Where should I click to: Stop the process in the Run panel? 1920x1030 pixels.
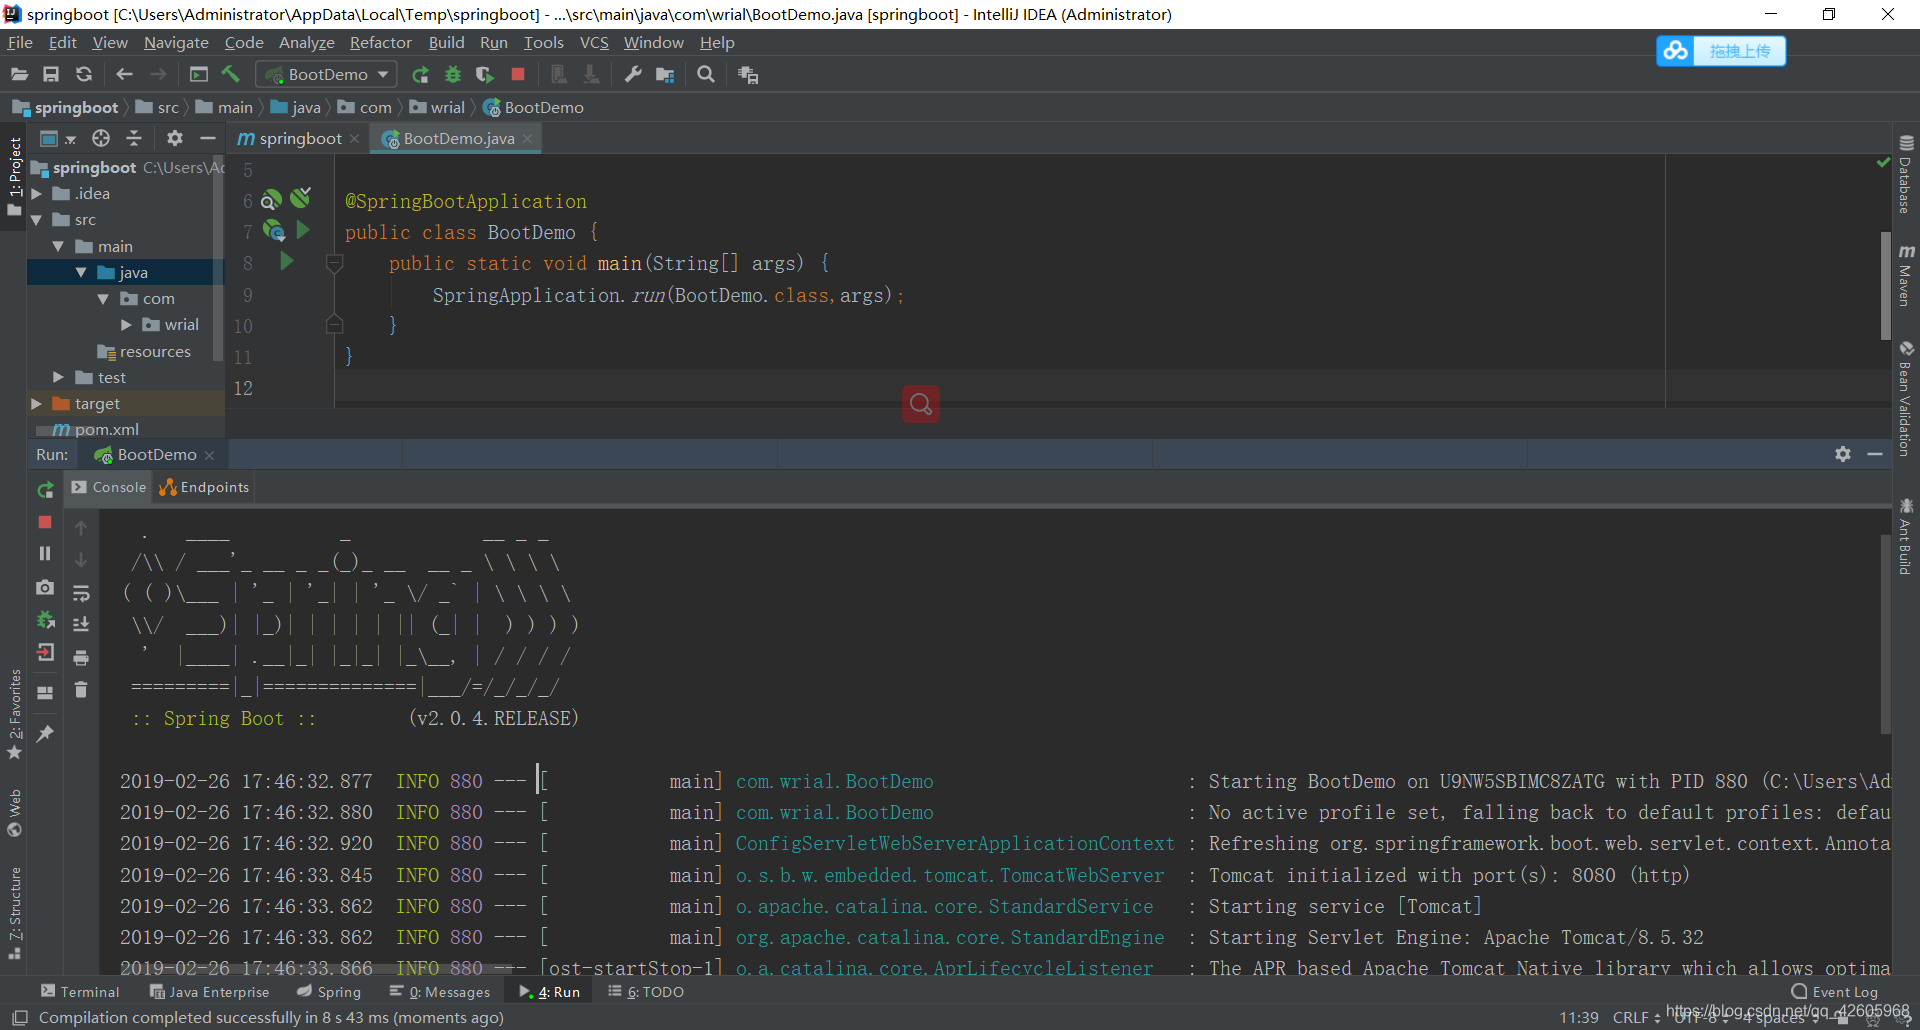point(45,522)
